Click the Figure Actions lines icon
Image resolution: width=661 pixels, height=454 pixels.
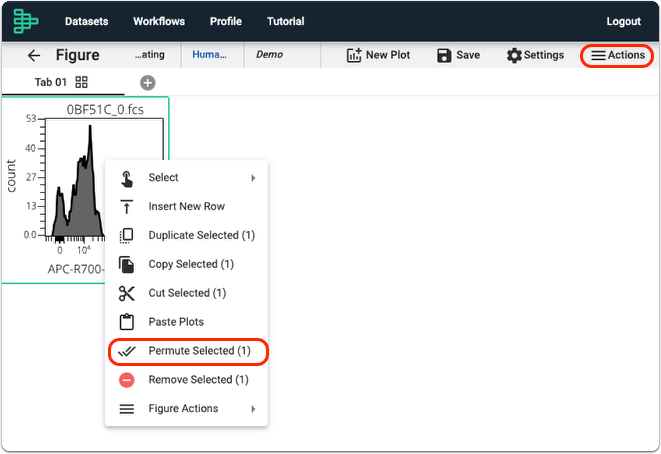(x=126, y=408)
